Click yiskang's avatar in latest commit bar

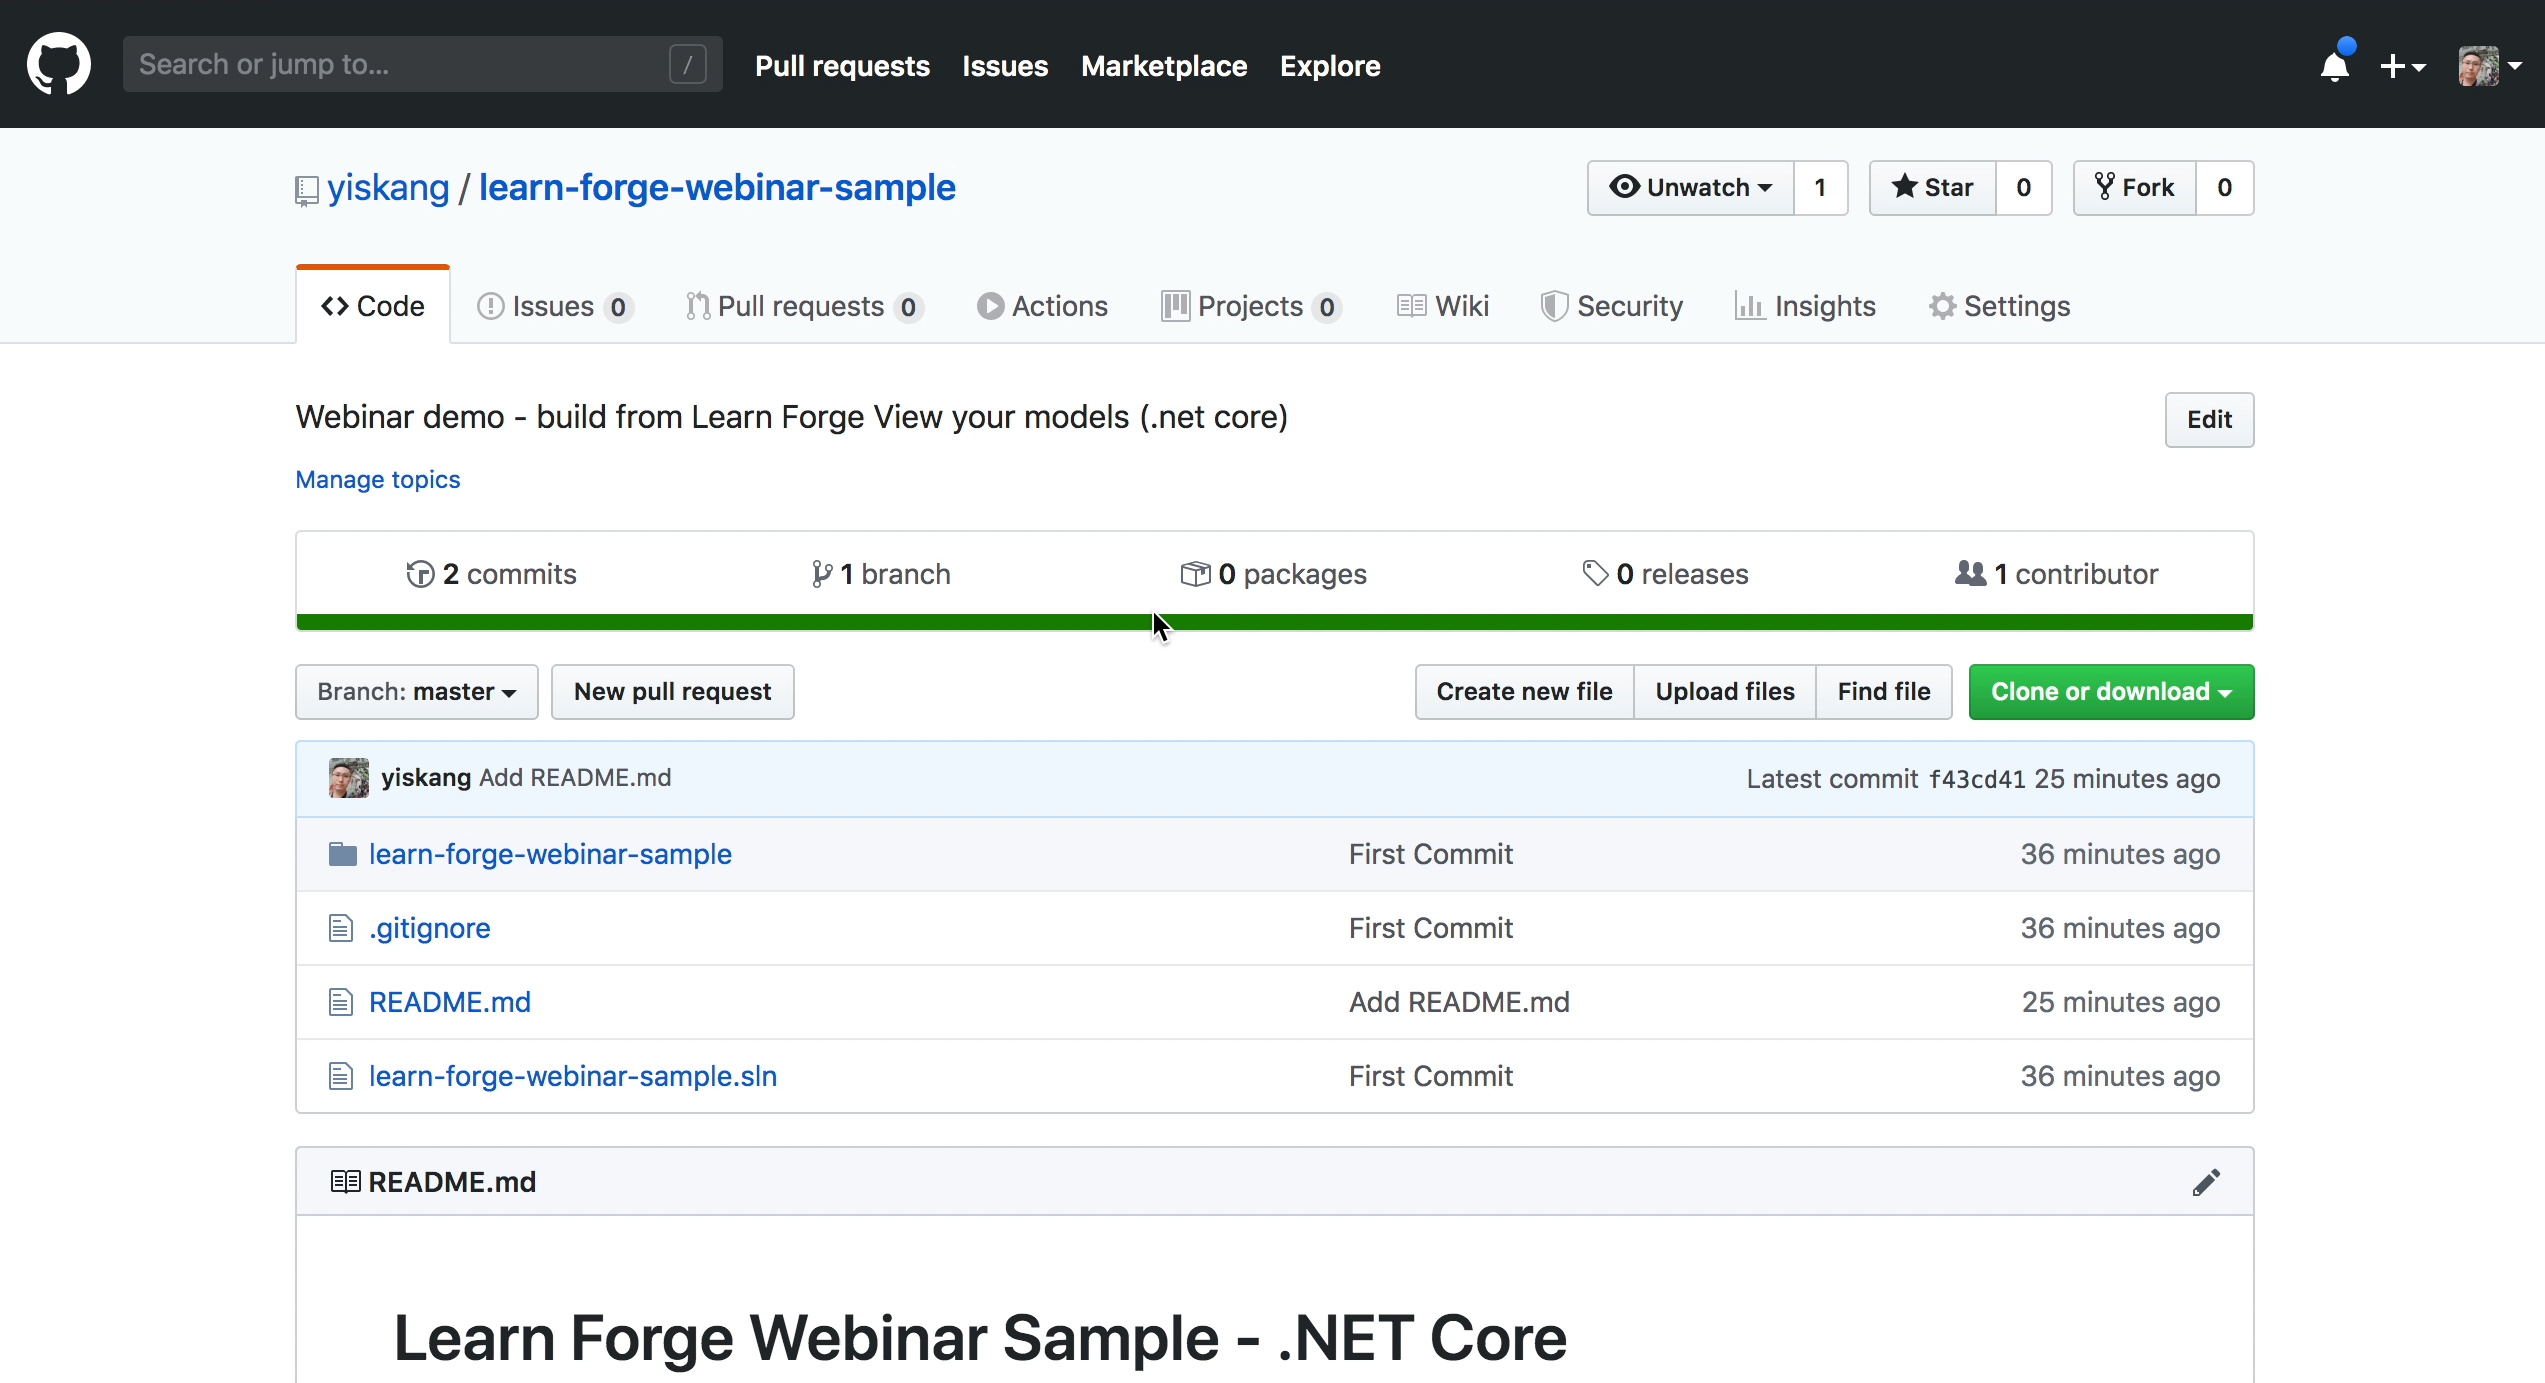(349, 778)
